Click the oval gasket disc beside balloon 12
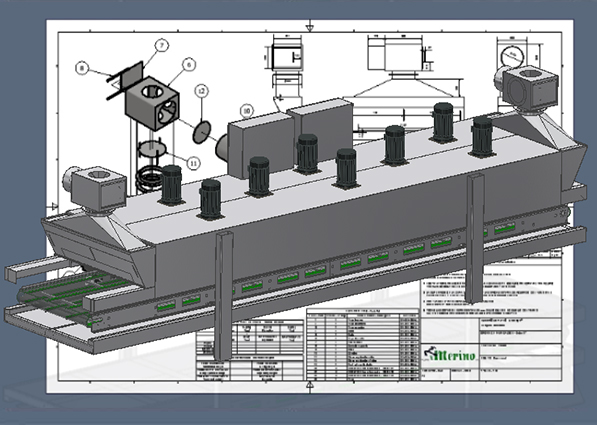This screenshot has width=597, height=425. point(202,132)
